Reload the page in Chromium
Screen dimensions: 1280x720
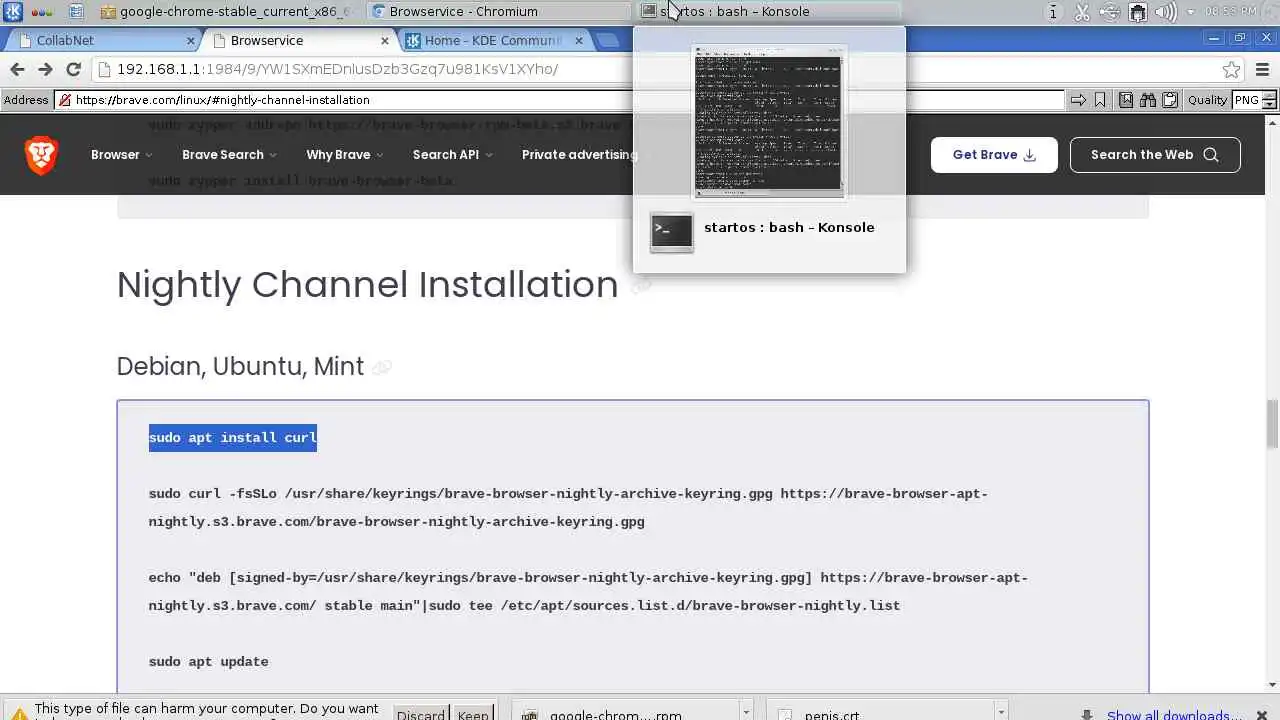[73, 69]
